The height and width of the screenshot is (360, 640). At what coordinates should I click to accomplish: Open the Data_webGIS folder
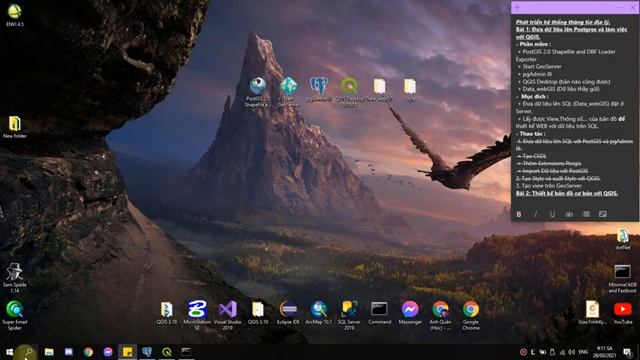pos(380,90)
